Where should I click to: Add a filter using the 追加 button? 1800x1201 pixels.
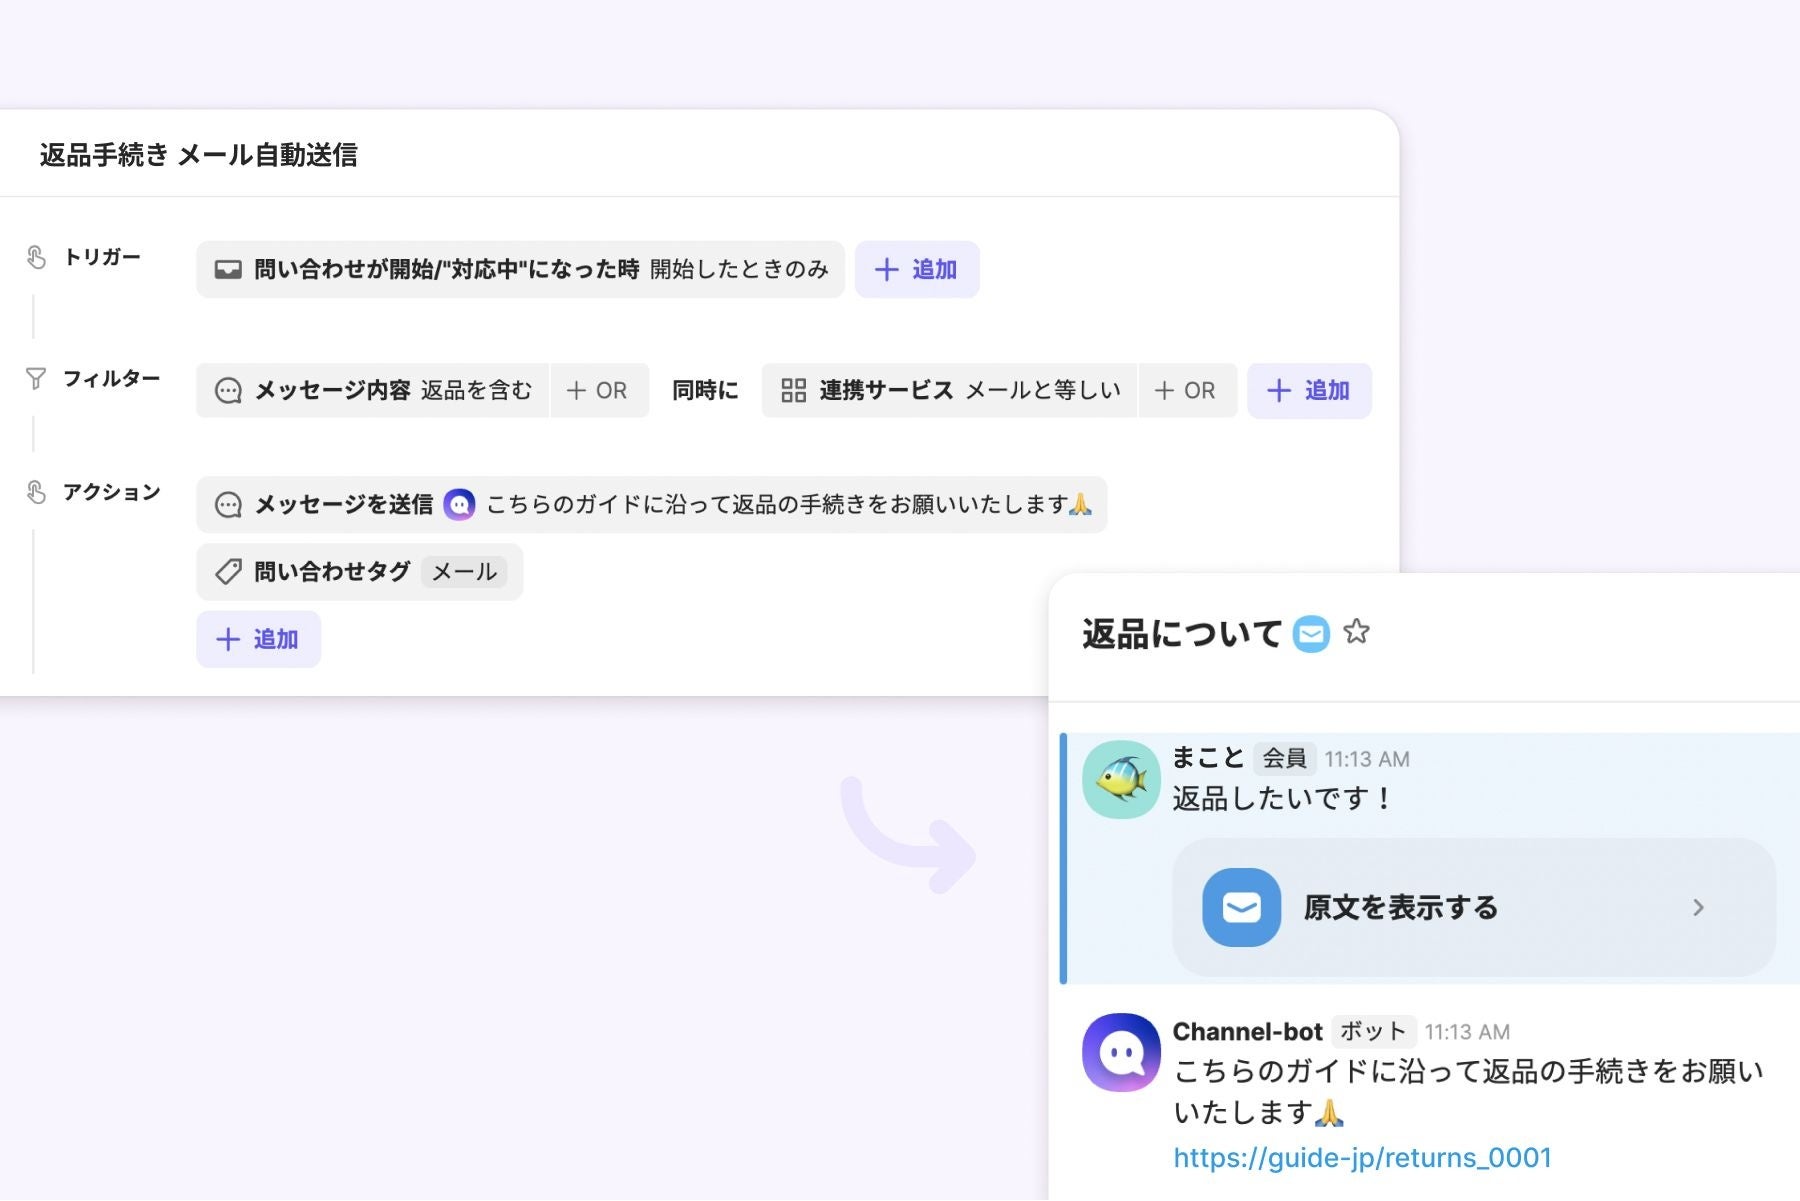coord(1309,390)
